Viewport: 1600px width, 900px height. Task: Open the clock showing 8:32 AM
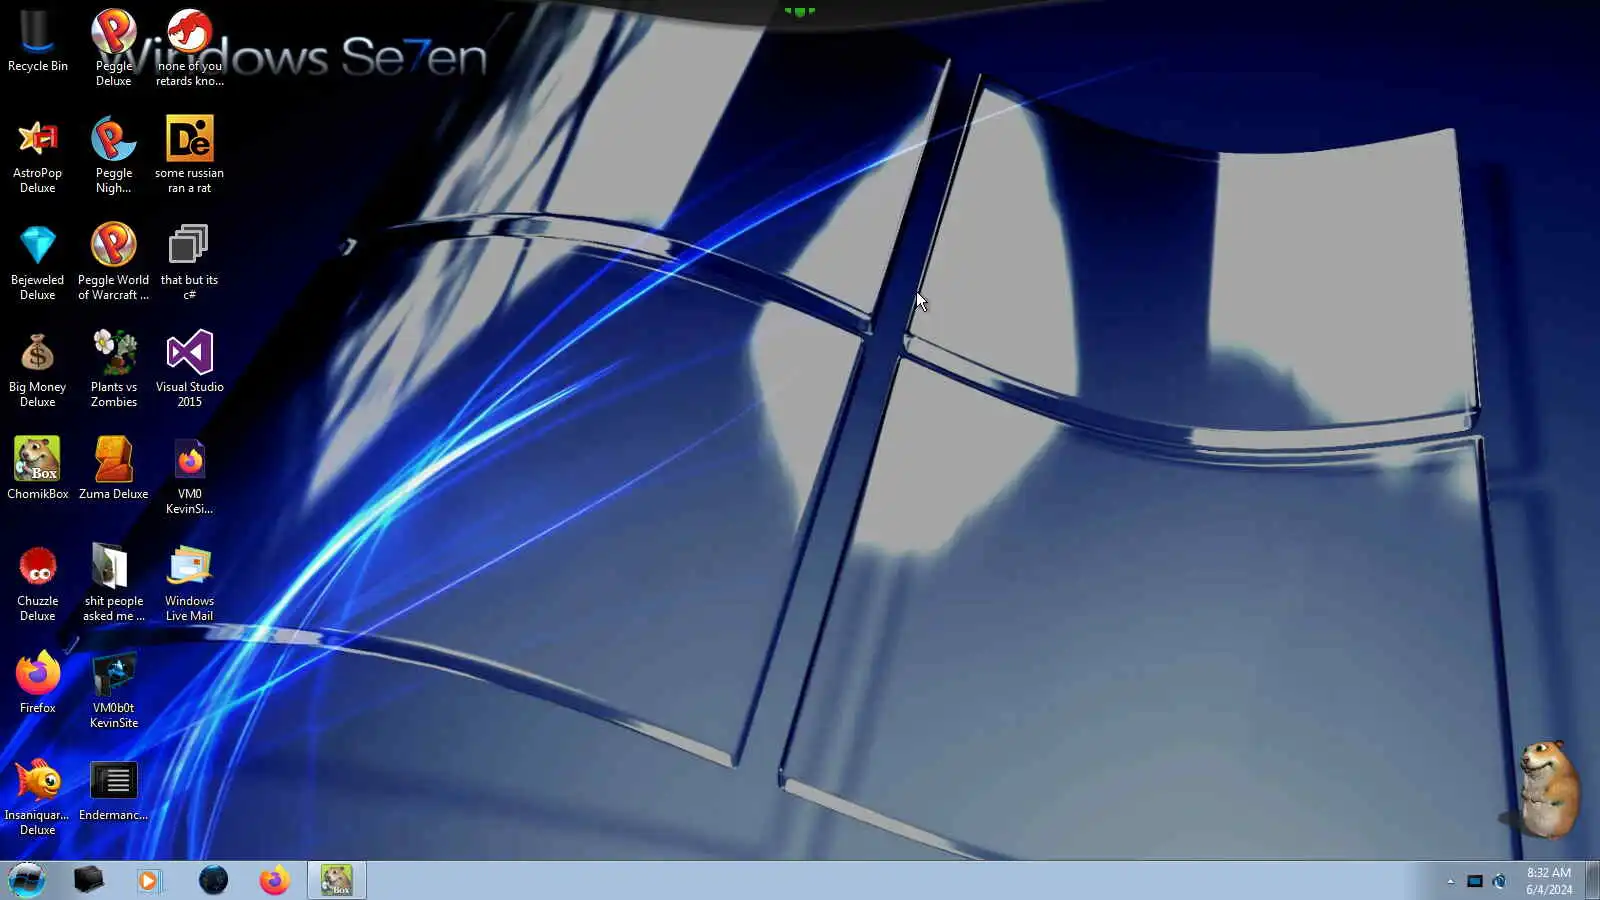tap(1548, 881)
